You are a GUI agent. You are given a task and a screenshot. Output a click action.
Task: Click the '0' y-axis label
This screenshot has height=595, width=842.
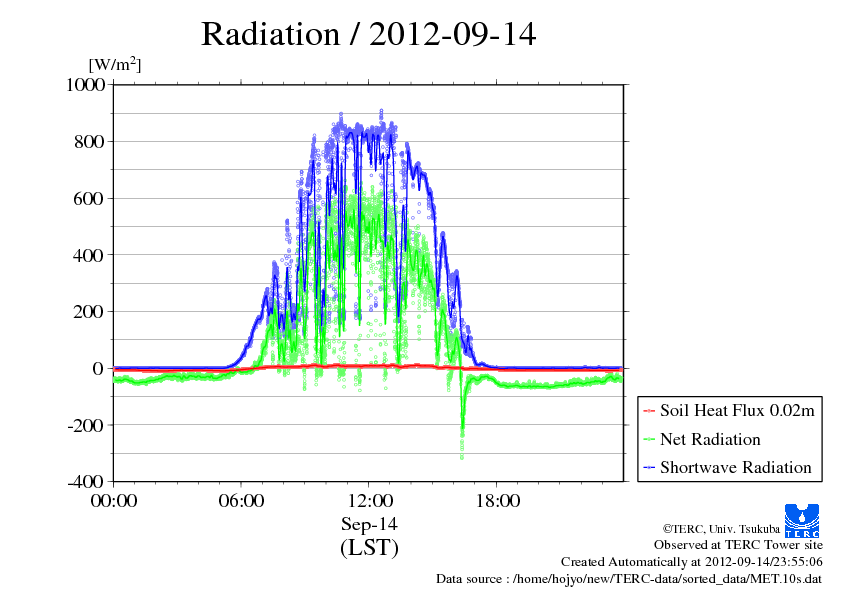(x=98, y=368)
